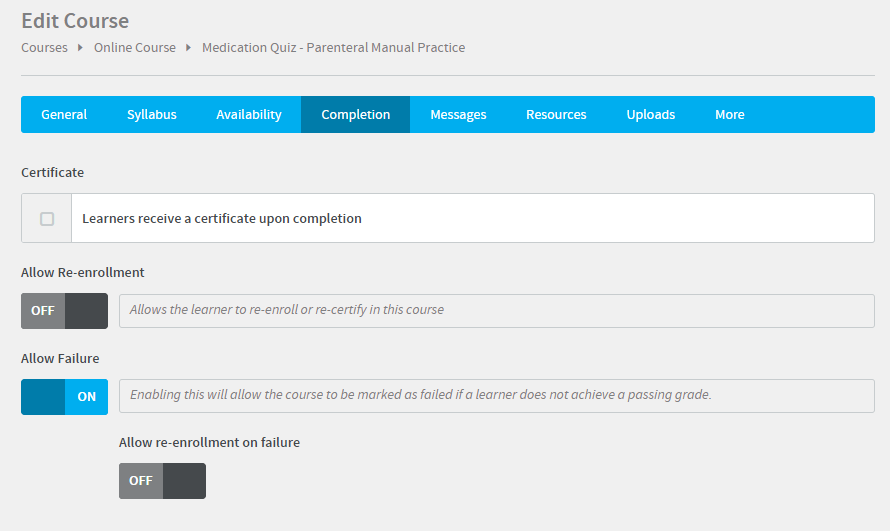
Task: Switch to the Uploads tab
Action: click(x=650, y=115)
